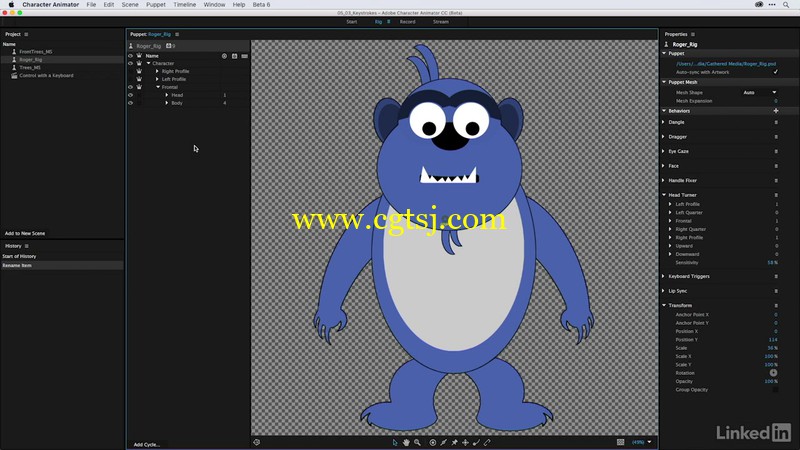This screenshot has height=450, width=800.
Task: Open the Apple menu
Action: (x=11, y=5)
